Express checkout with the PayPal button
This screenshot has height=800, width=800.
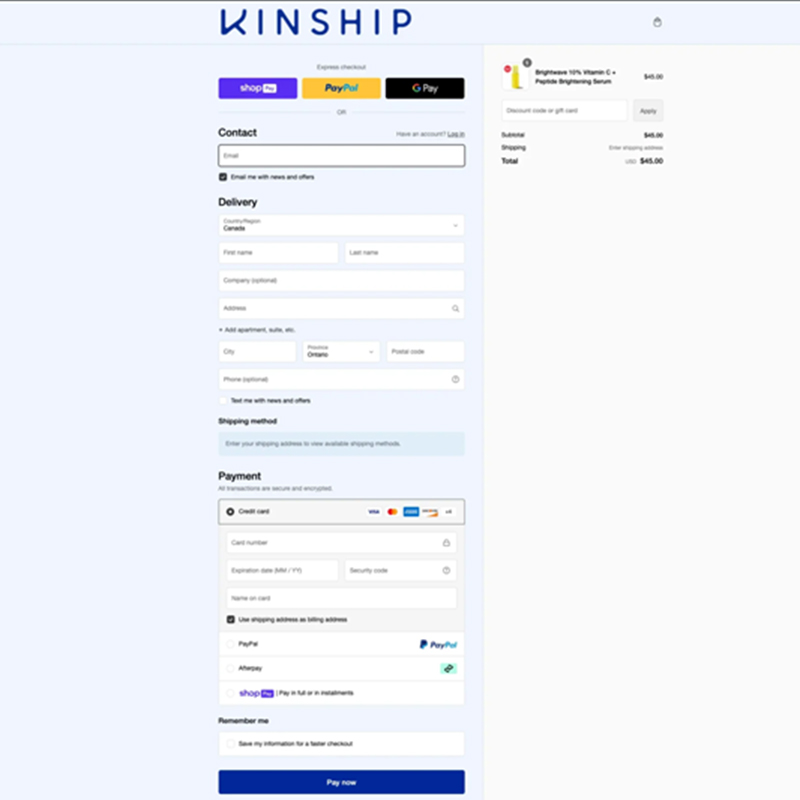point(341,88)
